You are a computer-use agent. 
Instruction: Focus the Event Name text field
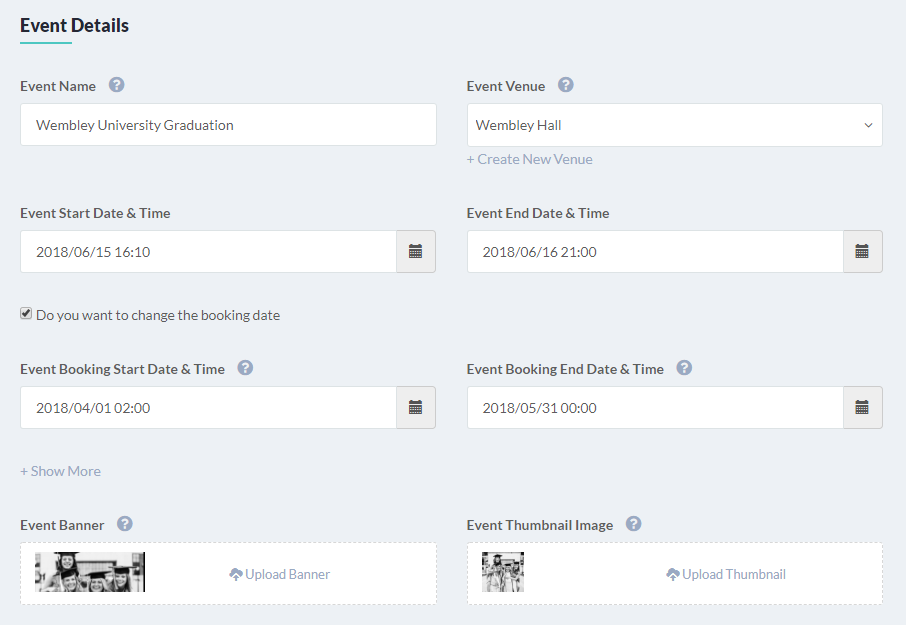coord(228,125)
